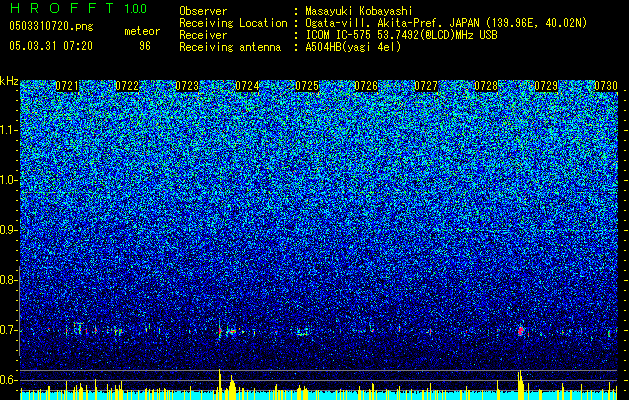629x400 pixels.
Task: Click the 1.0 frequency axis label
Action: 9,180
